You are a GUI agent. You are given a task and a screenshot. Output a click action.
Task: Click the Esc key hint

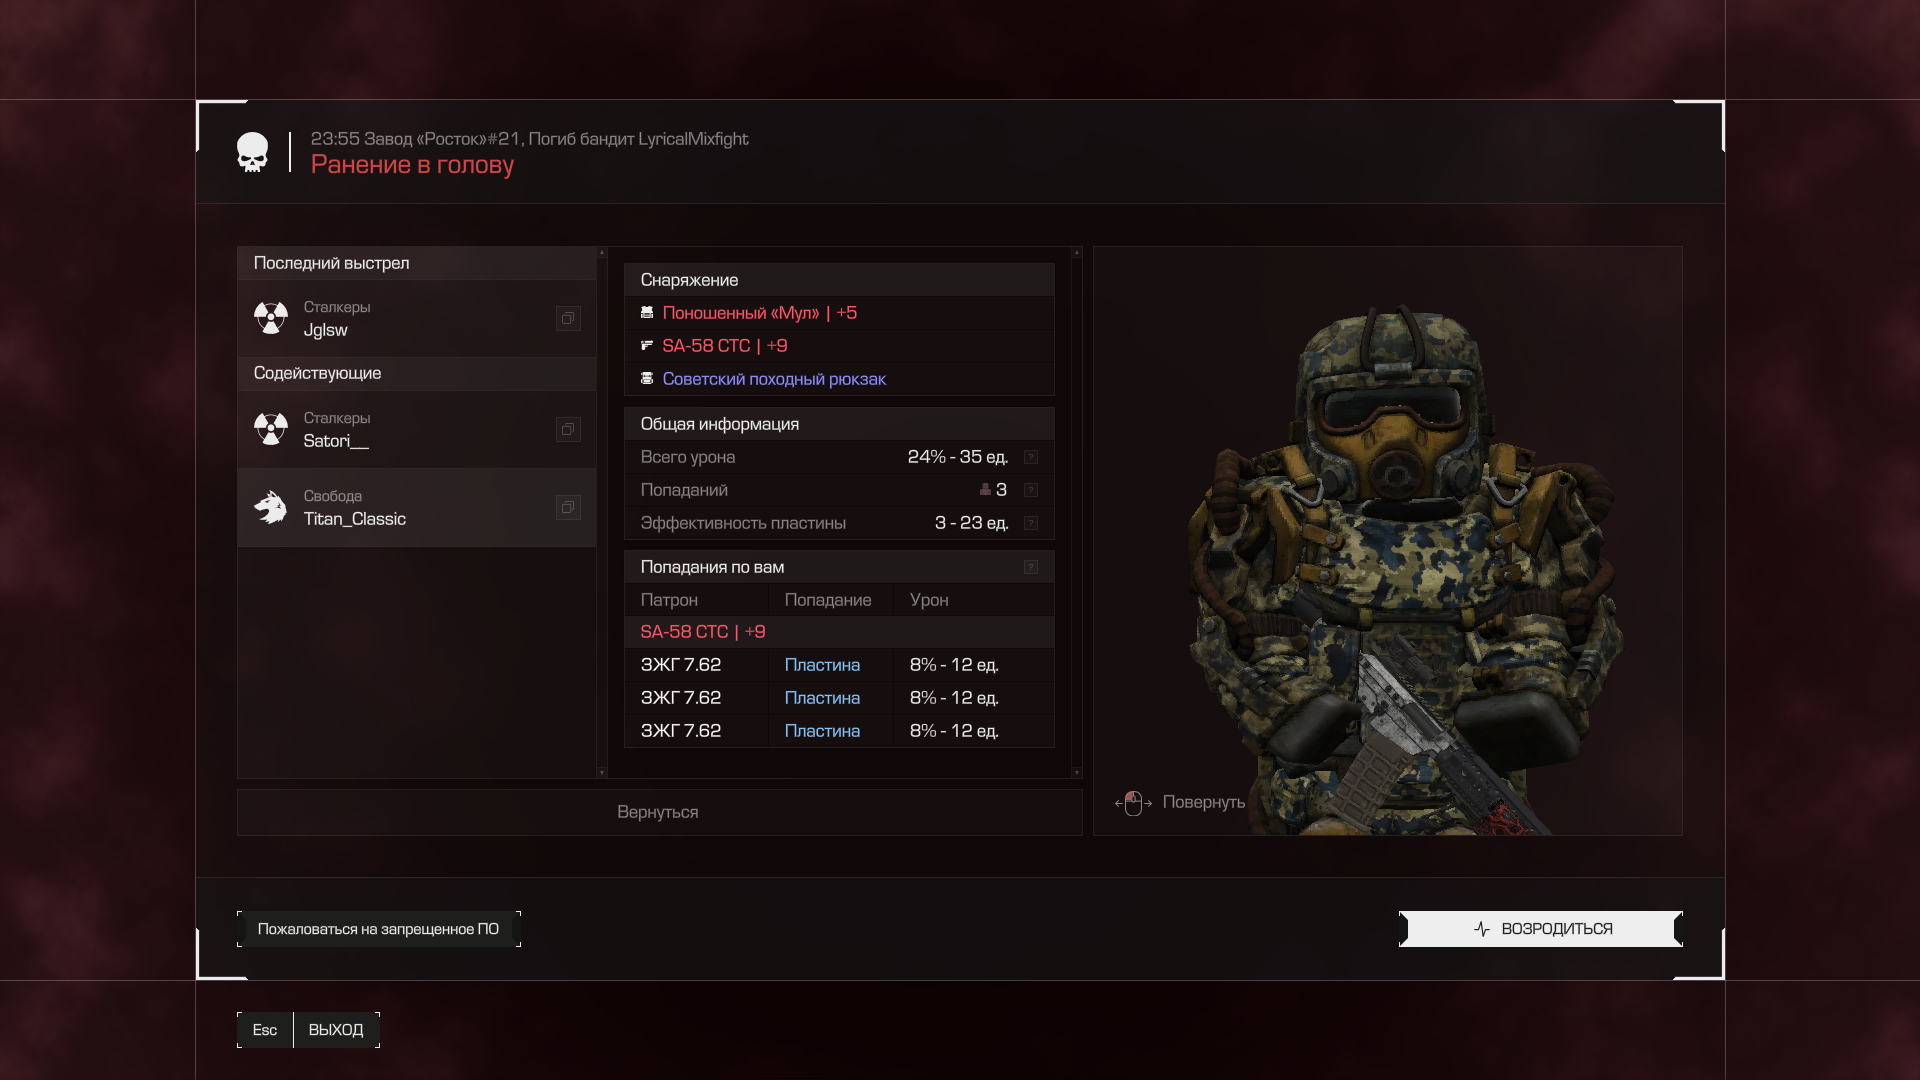coord(265,1030)
